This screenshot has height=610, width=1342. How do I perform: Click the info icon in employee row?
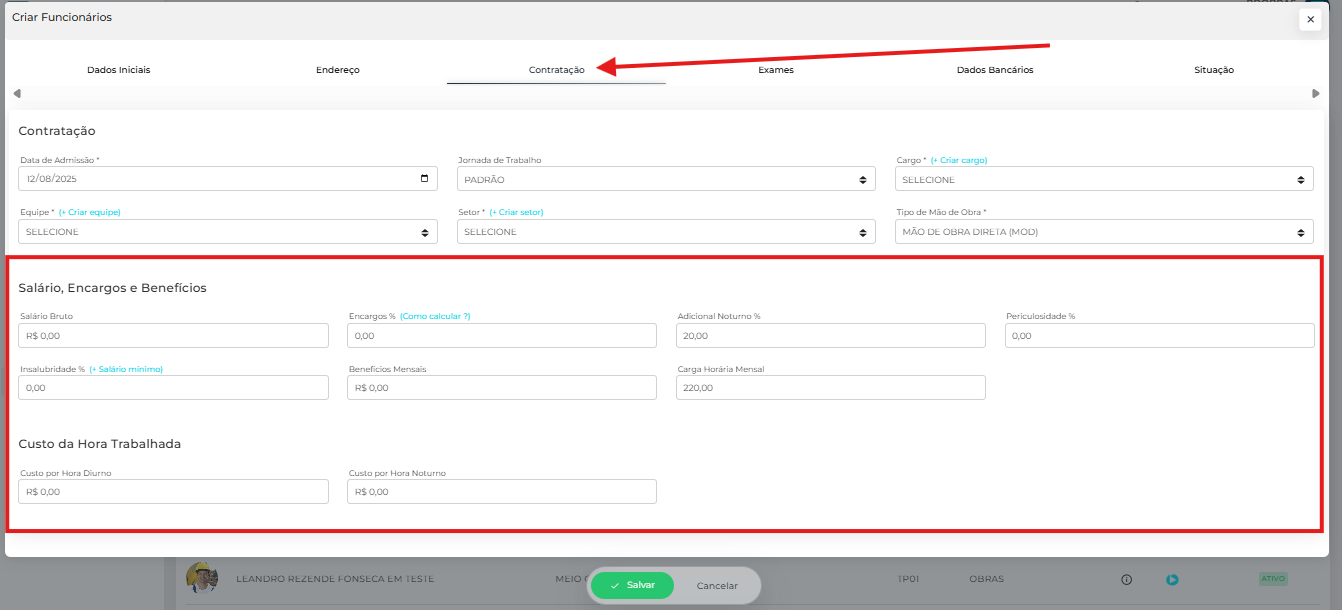click(1126, 579)
